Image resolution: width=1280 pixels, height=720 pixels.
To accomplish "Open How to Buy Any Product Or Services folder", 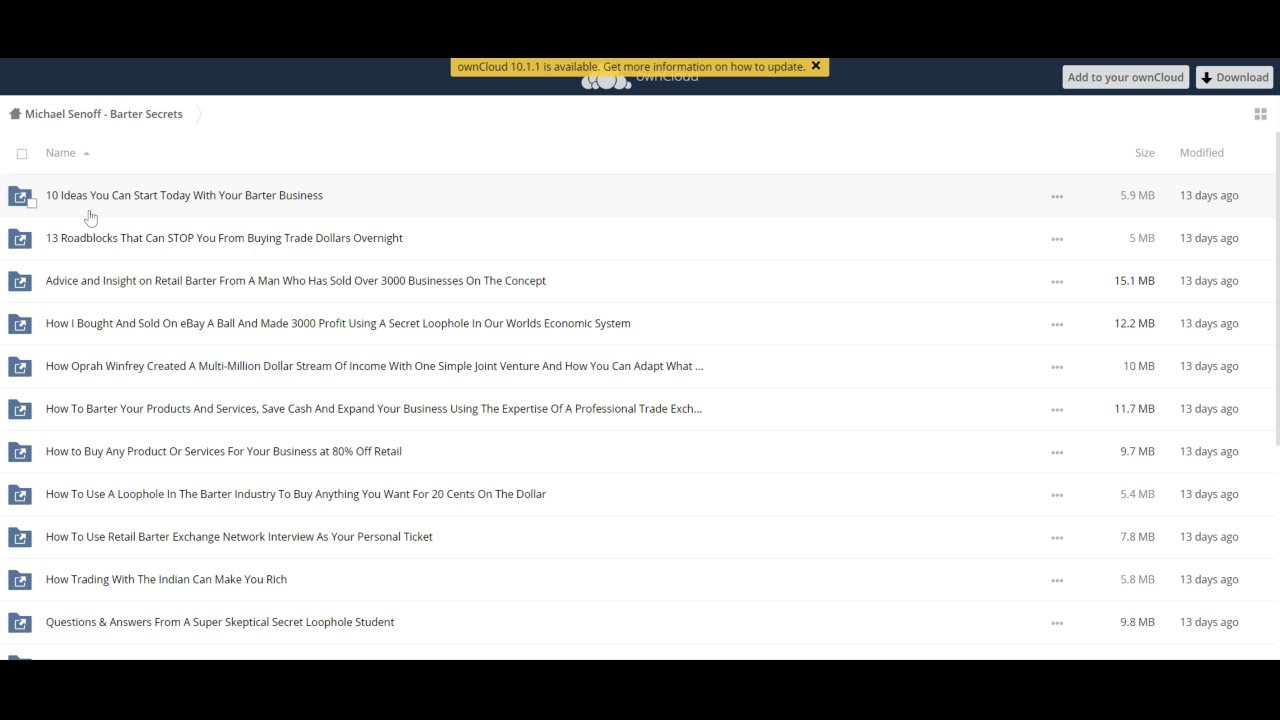I will [x=224, y=452].
